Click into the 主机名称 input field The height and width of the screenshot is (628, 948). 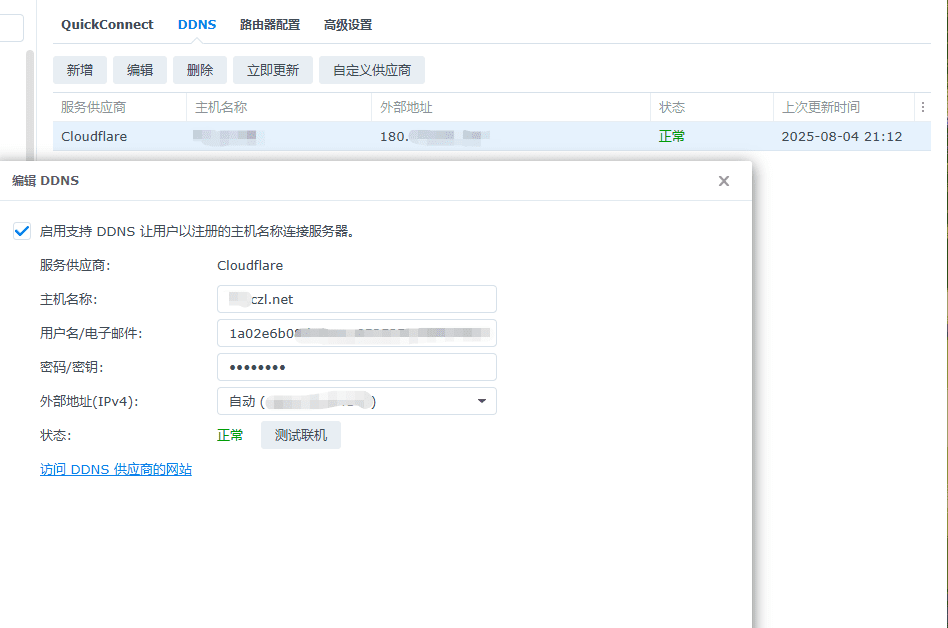tap(356, 299)
